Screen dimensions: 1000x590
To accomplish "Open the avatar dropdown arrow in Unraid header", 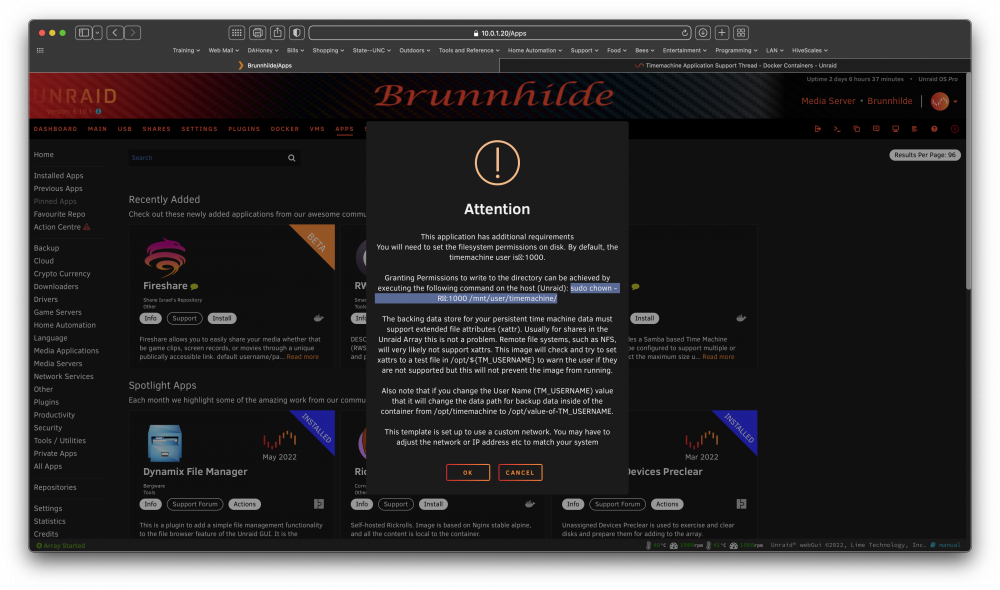I will 955,101.
